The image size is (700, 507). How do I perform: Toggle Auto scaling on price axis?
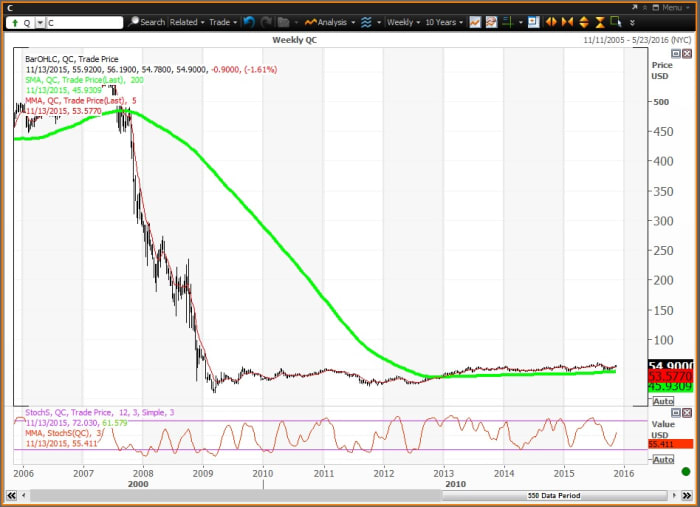pyautogui.click(x=663, y=401)
